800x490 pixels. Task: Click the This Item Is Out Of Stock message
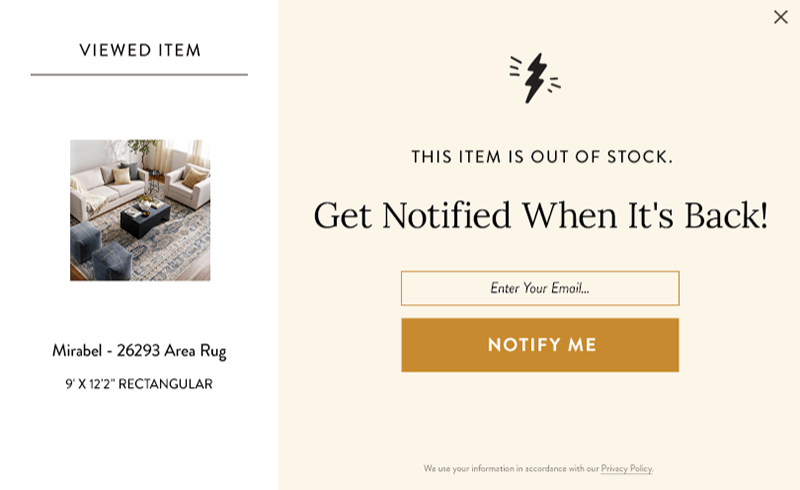(541, 157)
